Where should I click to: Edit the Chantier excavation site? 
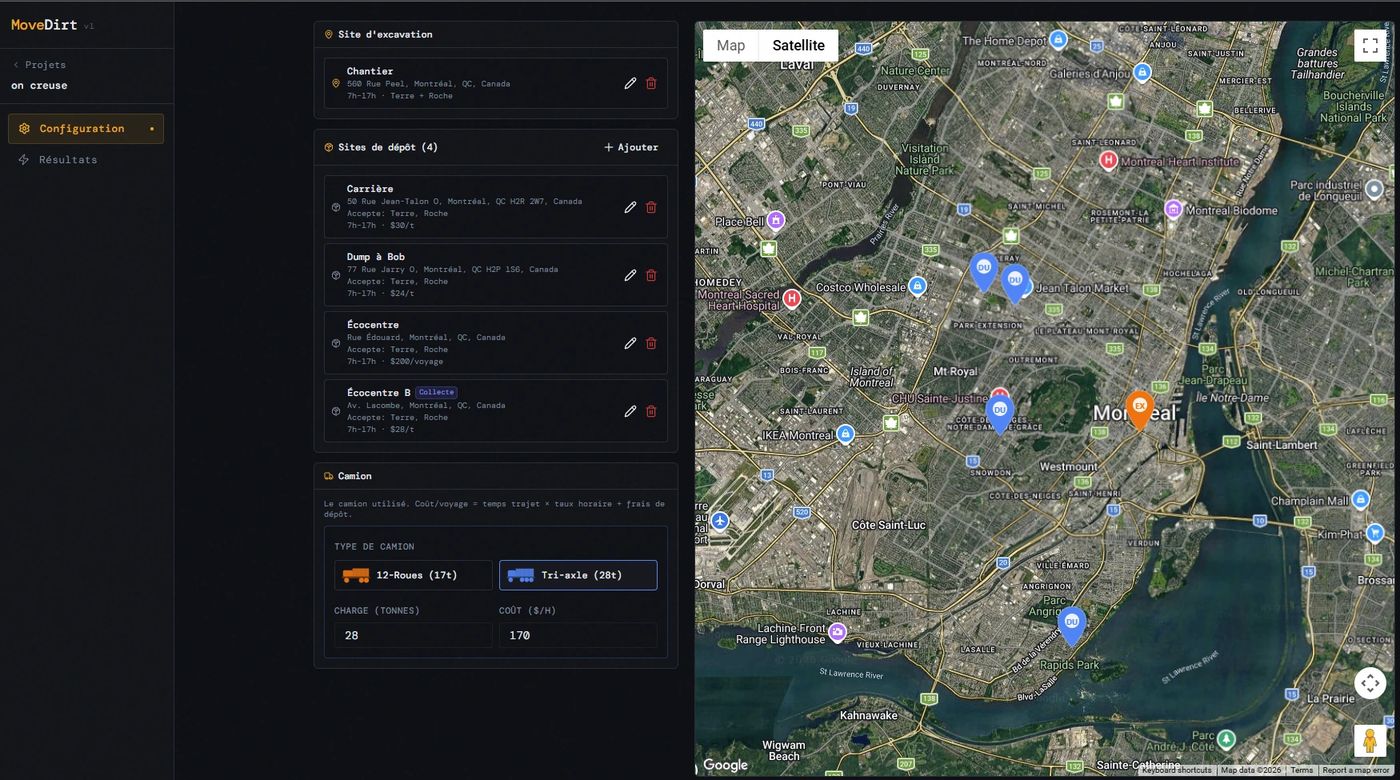point(630,83)
